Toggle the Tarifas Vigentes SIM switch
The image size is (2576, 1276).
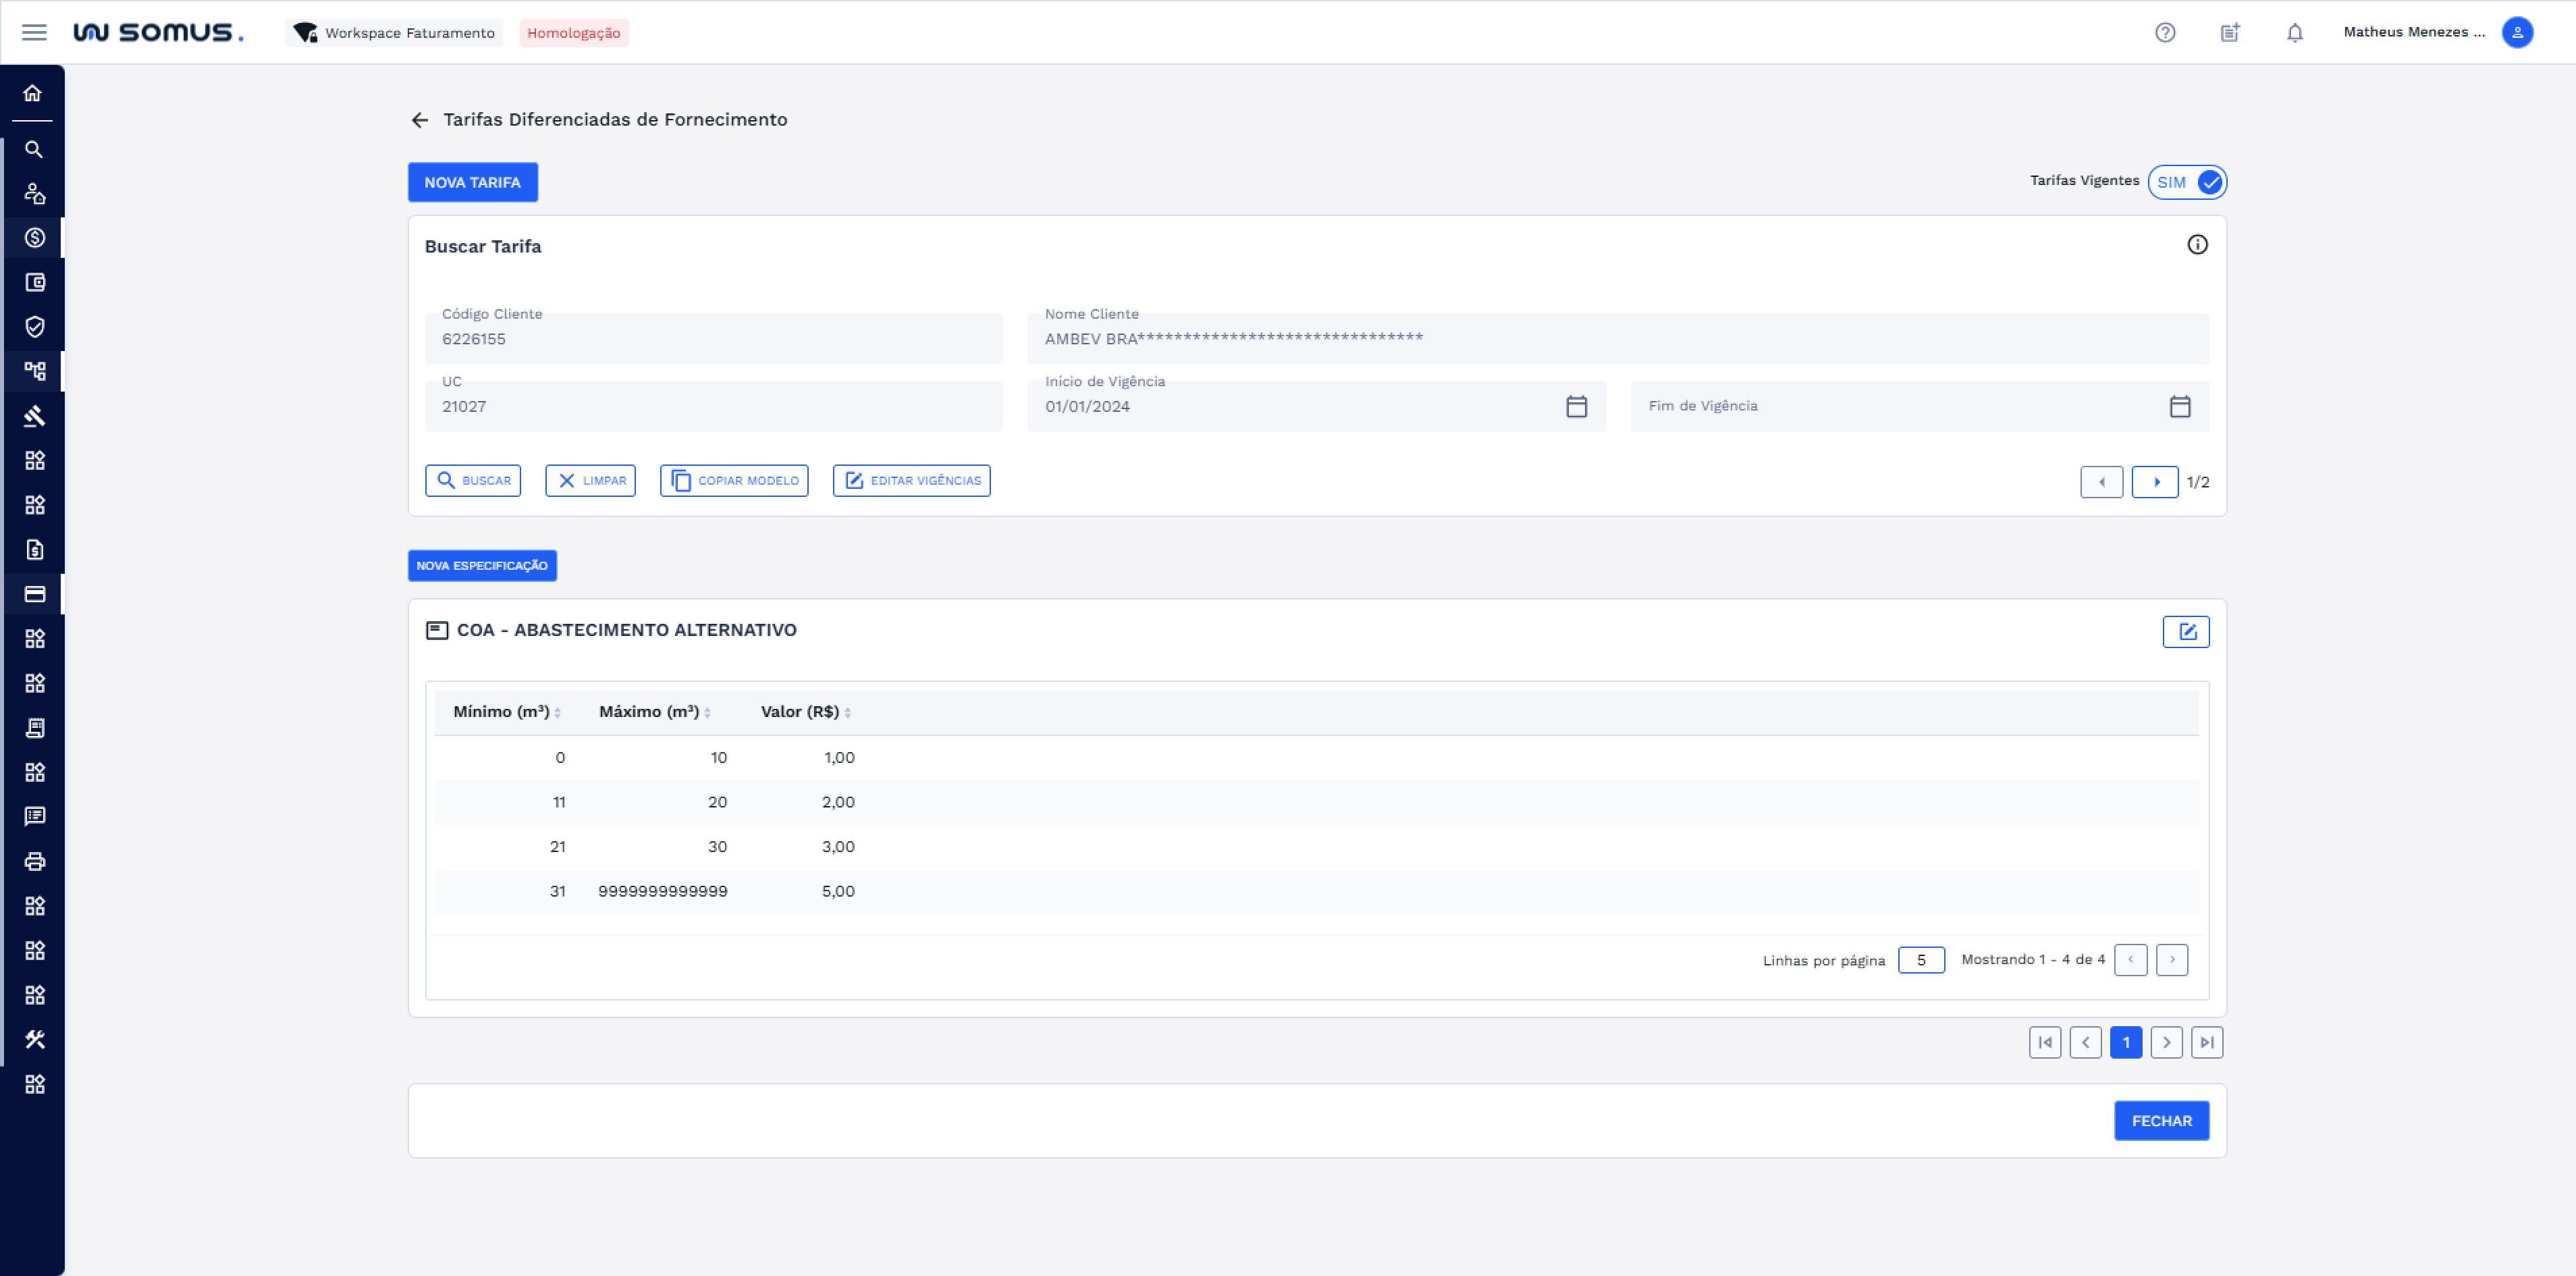tap(2187, 182)
